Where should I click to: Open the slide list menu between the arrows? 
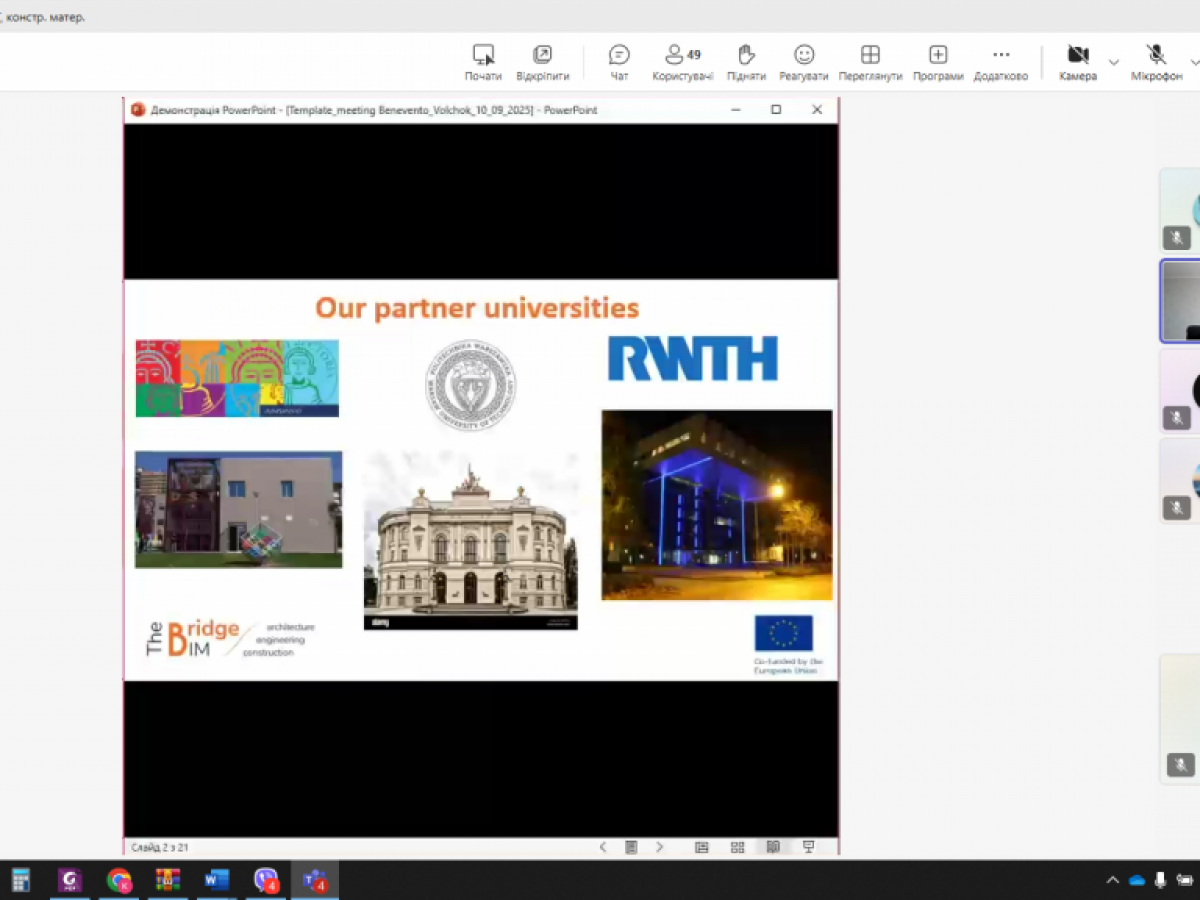click(x=631, y=847)
